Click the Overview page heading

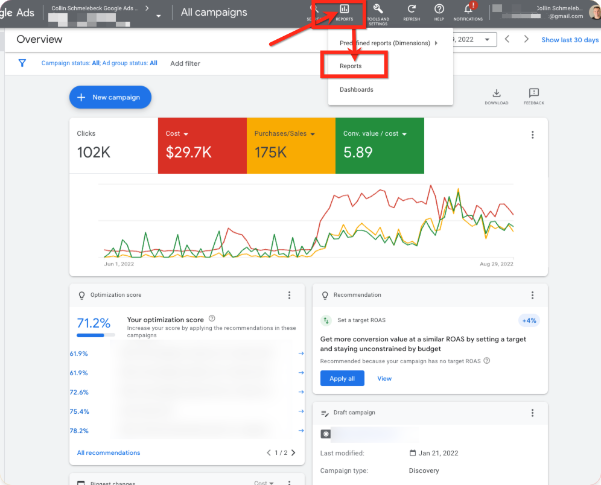click(x=39, y=39)
